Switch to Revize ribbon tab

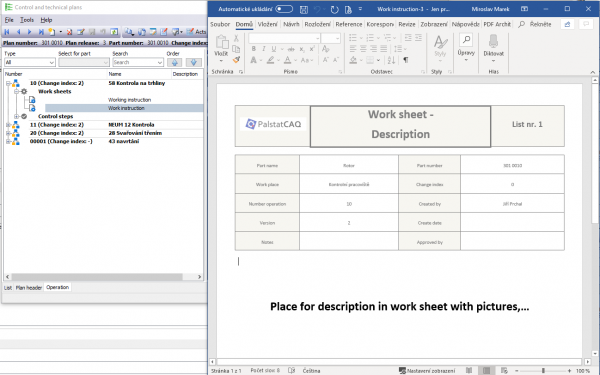tap(407, 24)
